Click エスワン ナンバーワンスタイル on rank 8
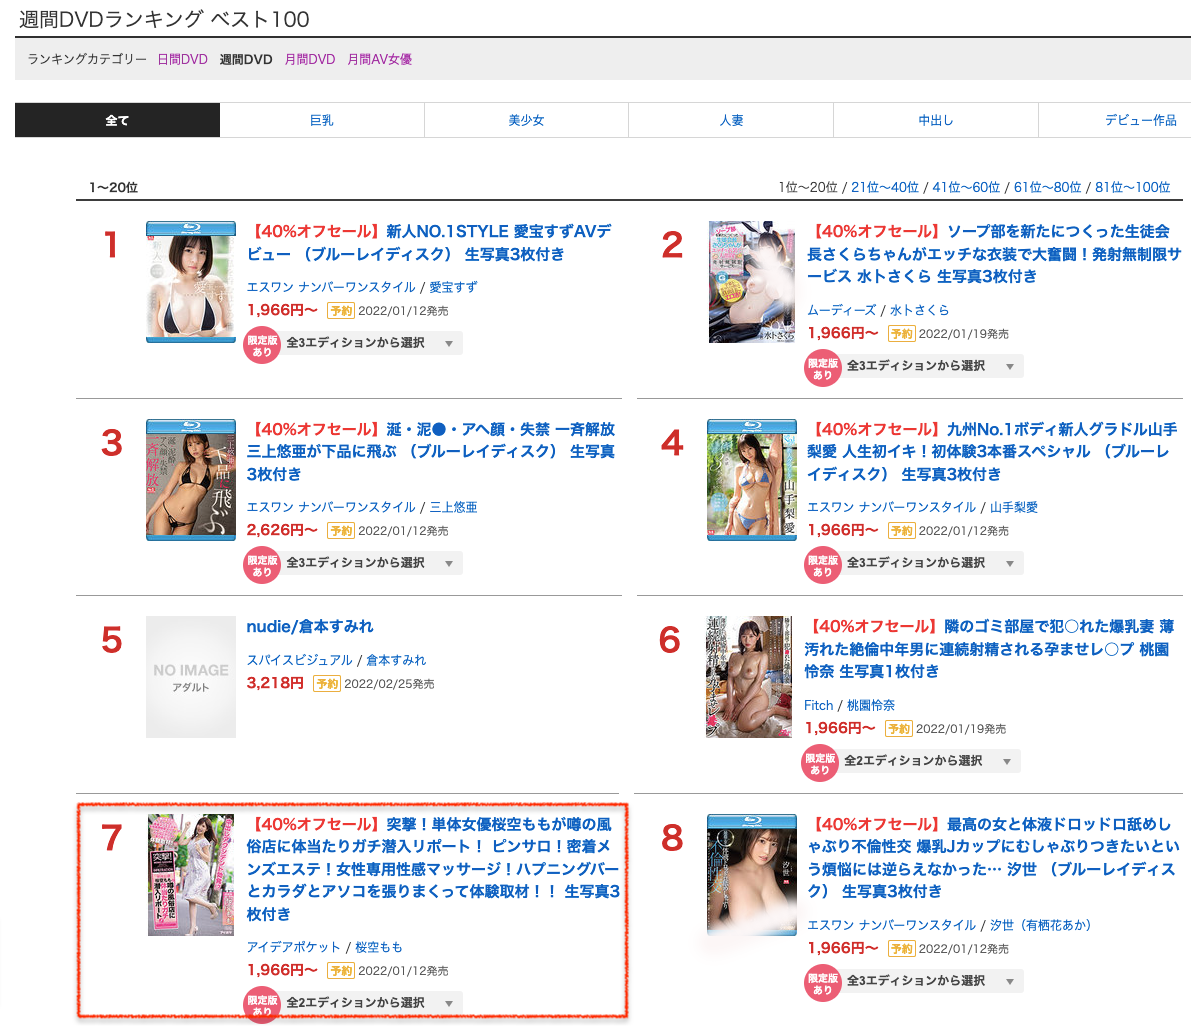Image resolution: width=1191 pixels, height=1026 pixels. coord(892,925)
